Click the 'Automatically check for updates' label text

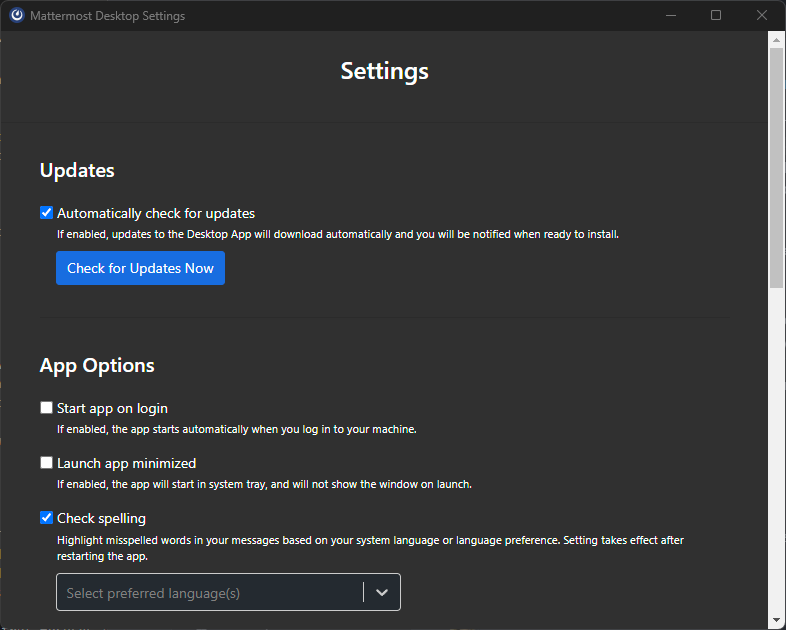click(156, 213)
